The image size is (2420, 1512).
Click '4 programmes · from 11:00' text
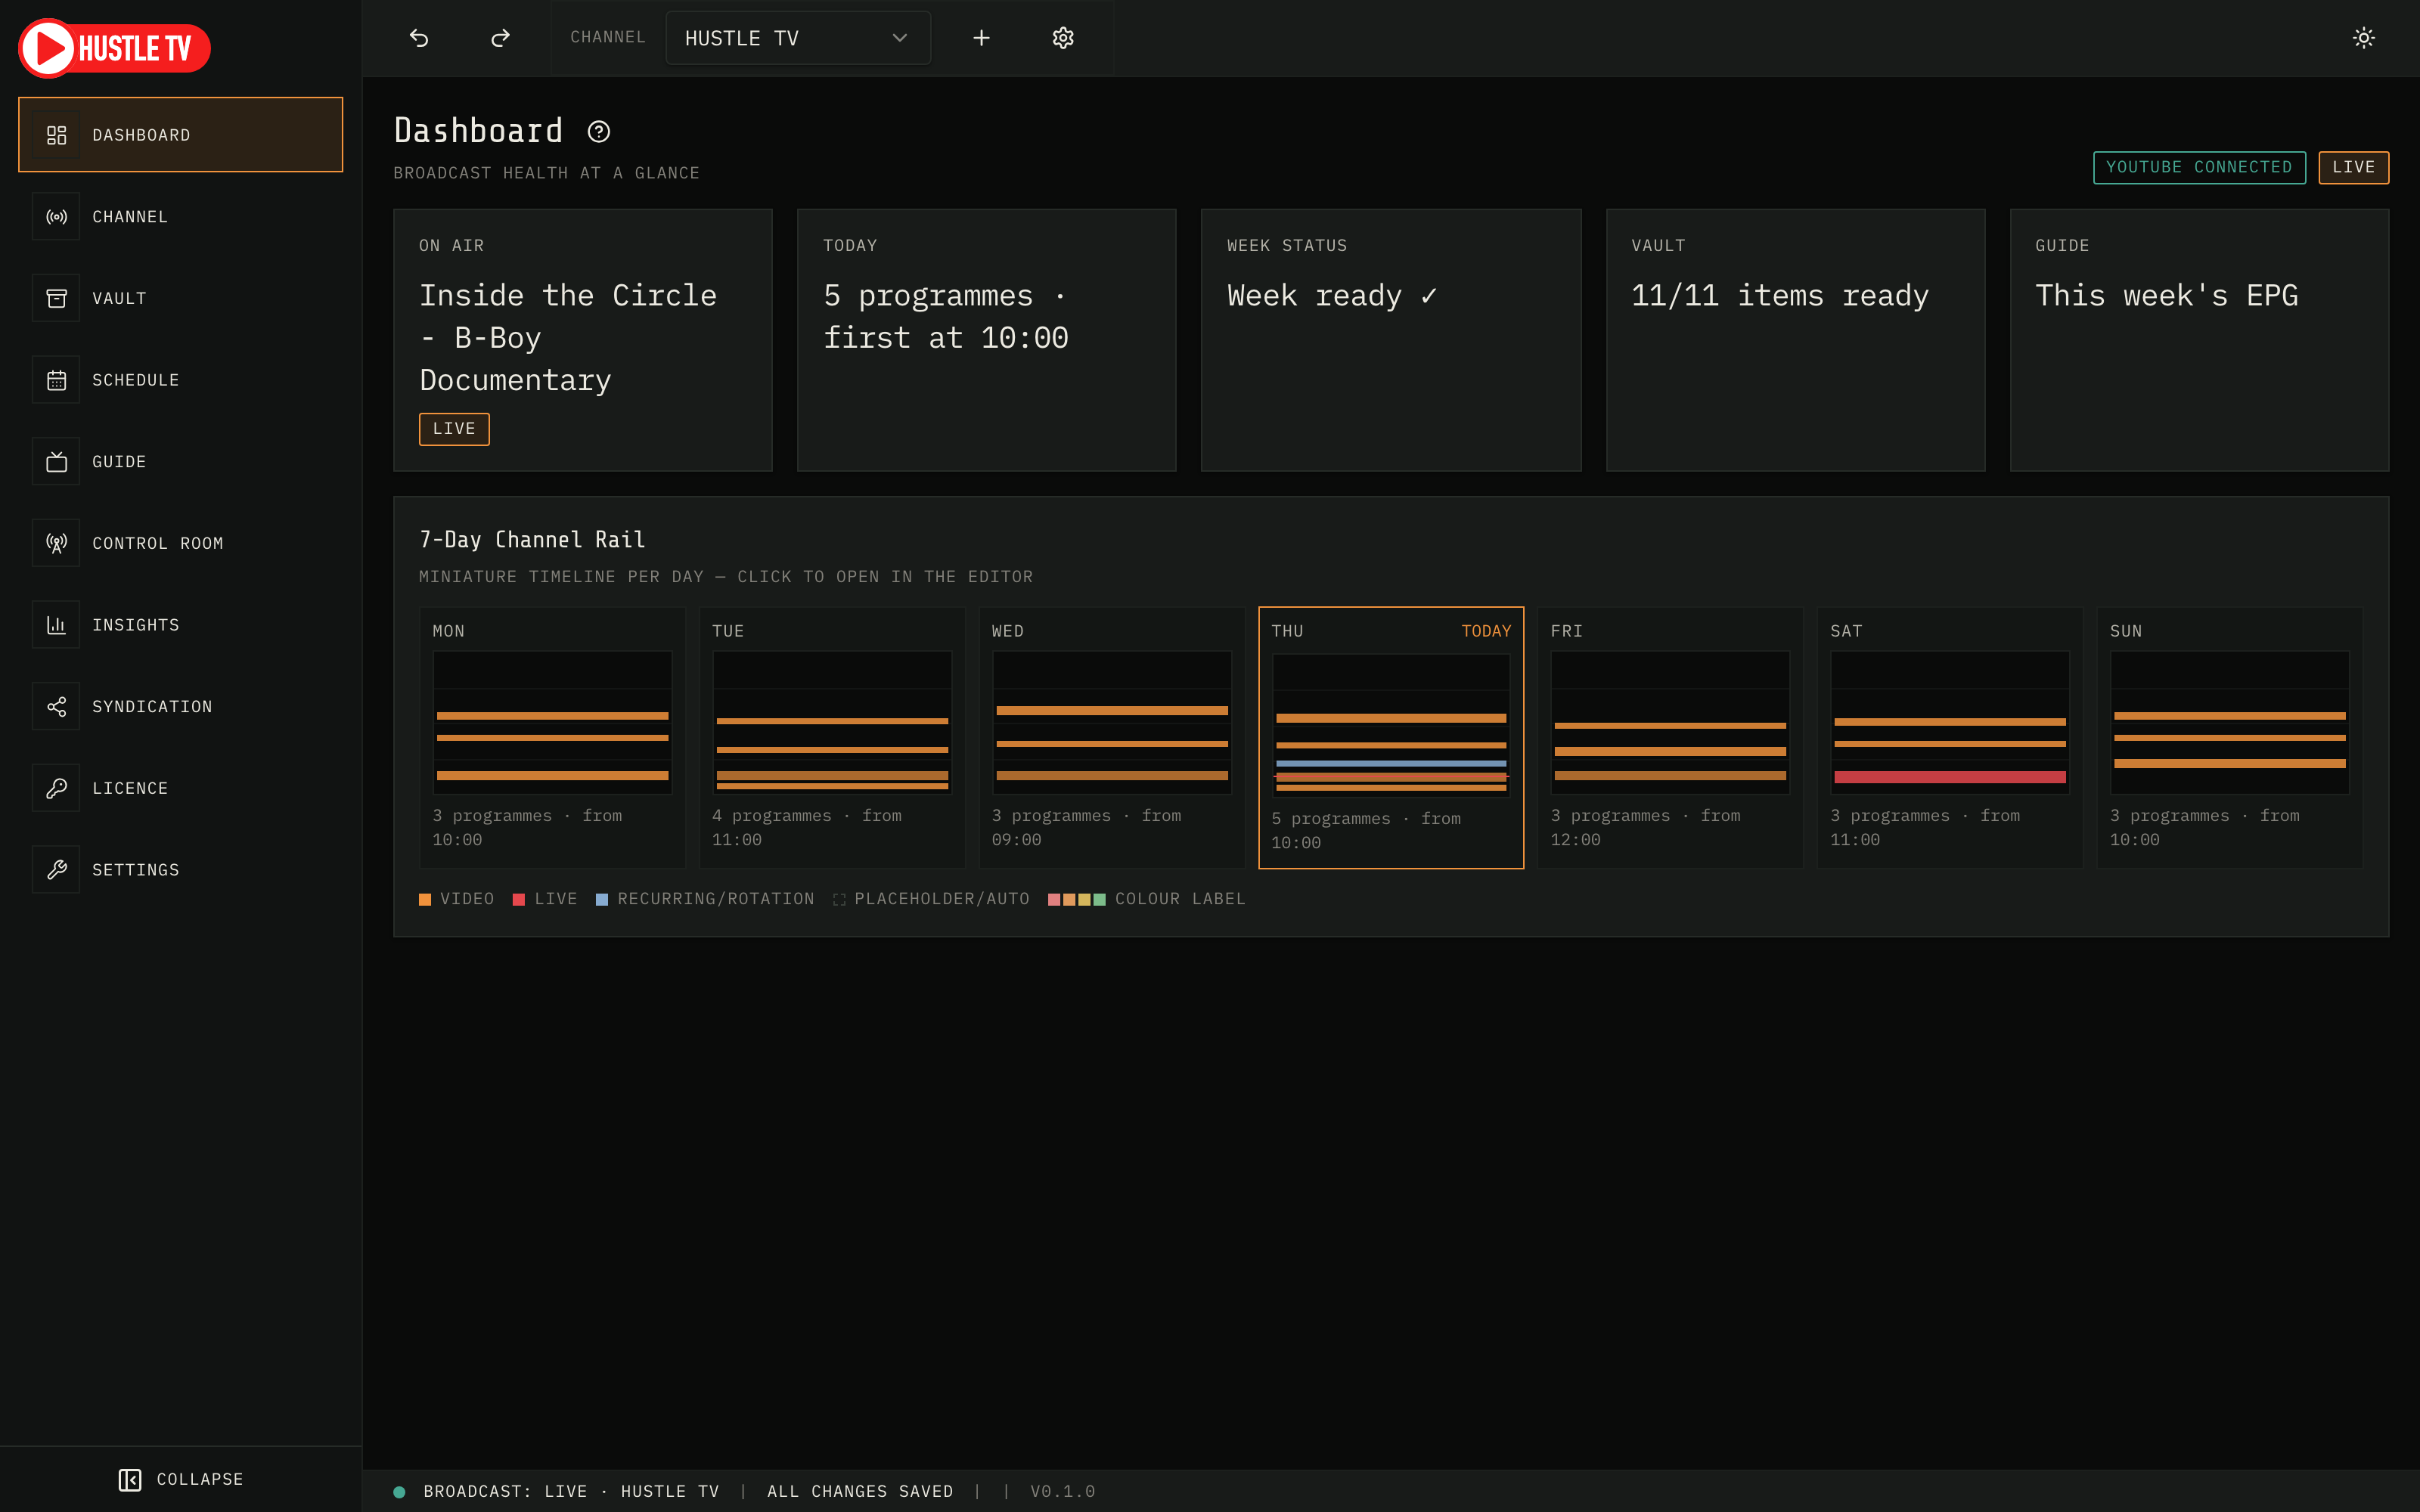coord(807,828)
